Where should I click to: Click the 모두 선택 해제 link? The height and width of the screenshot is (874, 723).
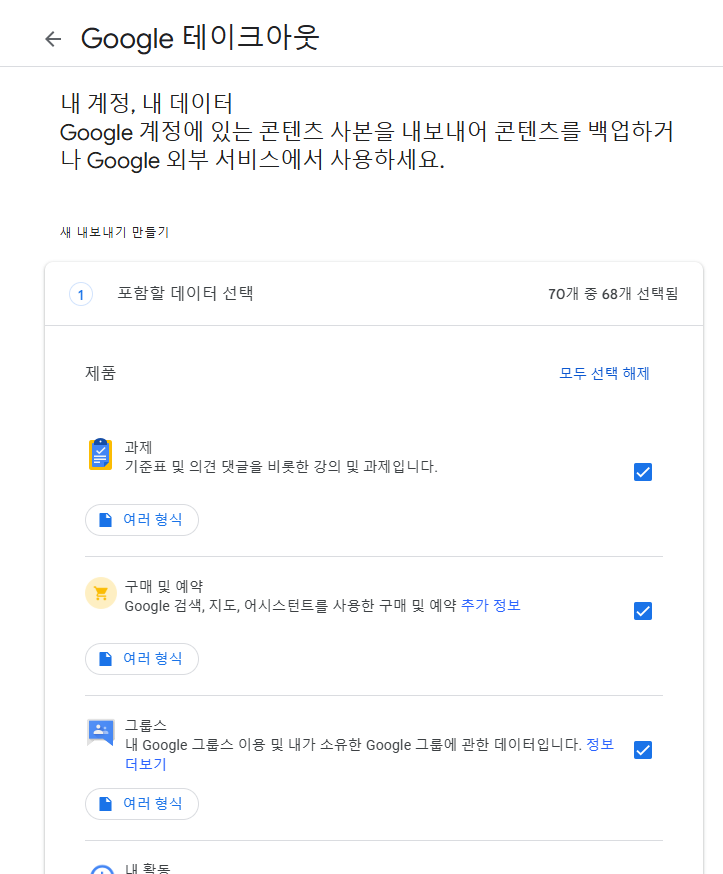pos(604,373)
